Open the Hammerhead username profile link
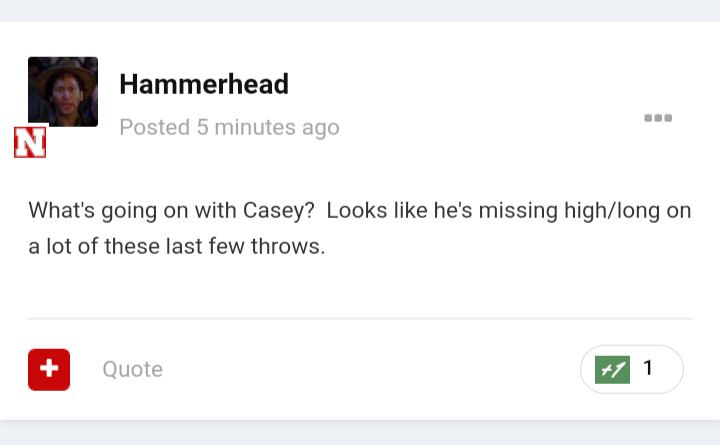The width and height of the screenshot is (720, 445). [204, 84]
